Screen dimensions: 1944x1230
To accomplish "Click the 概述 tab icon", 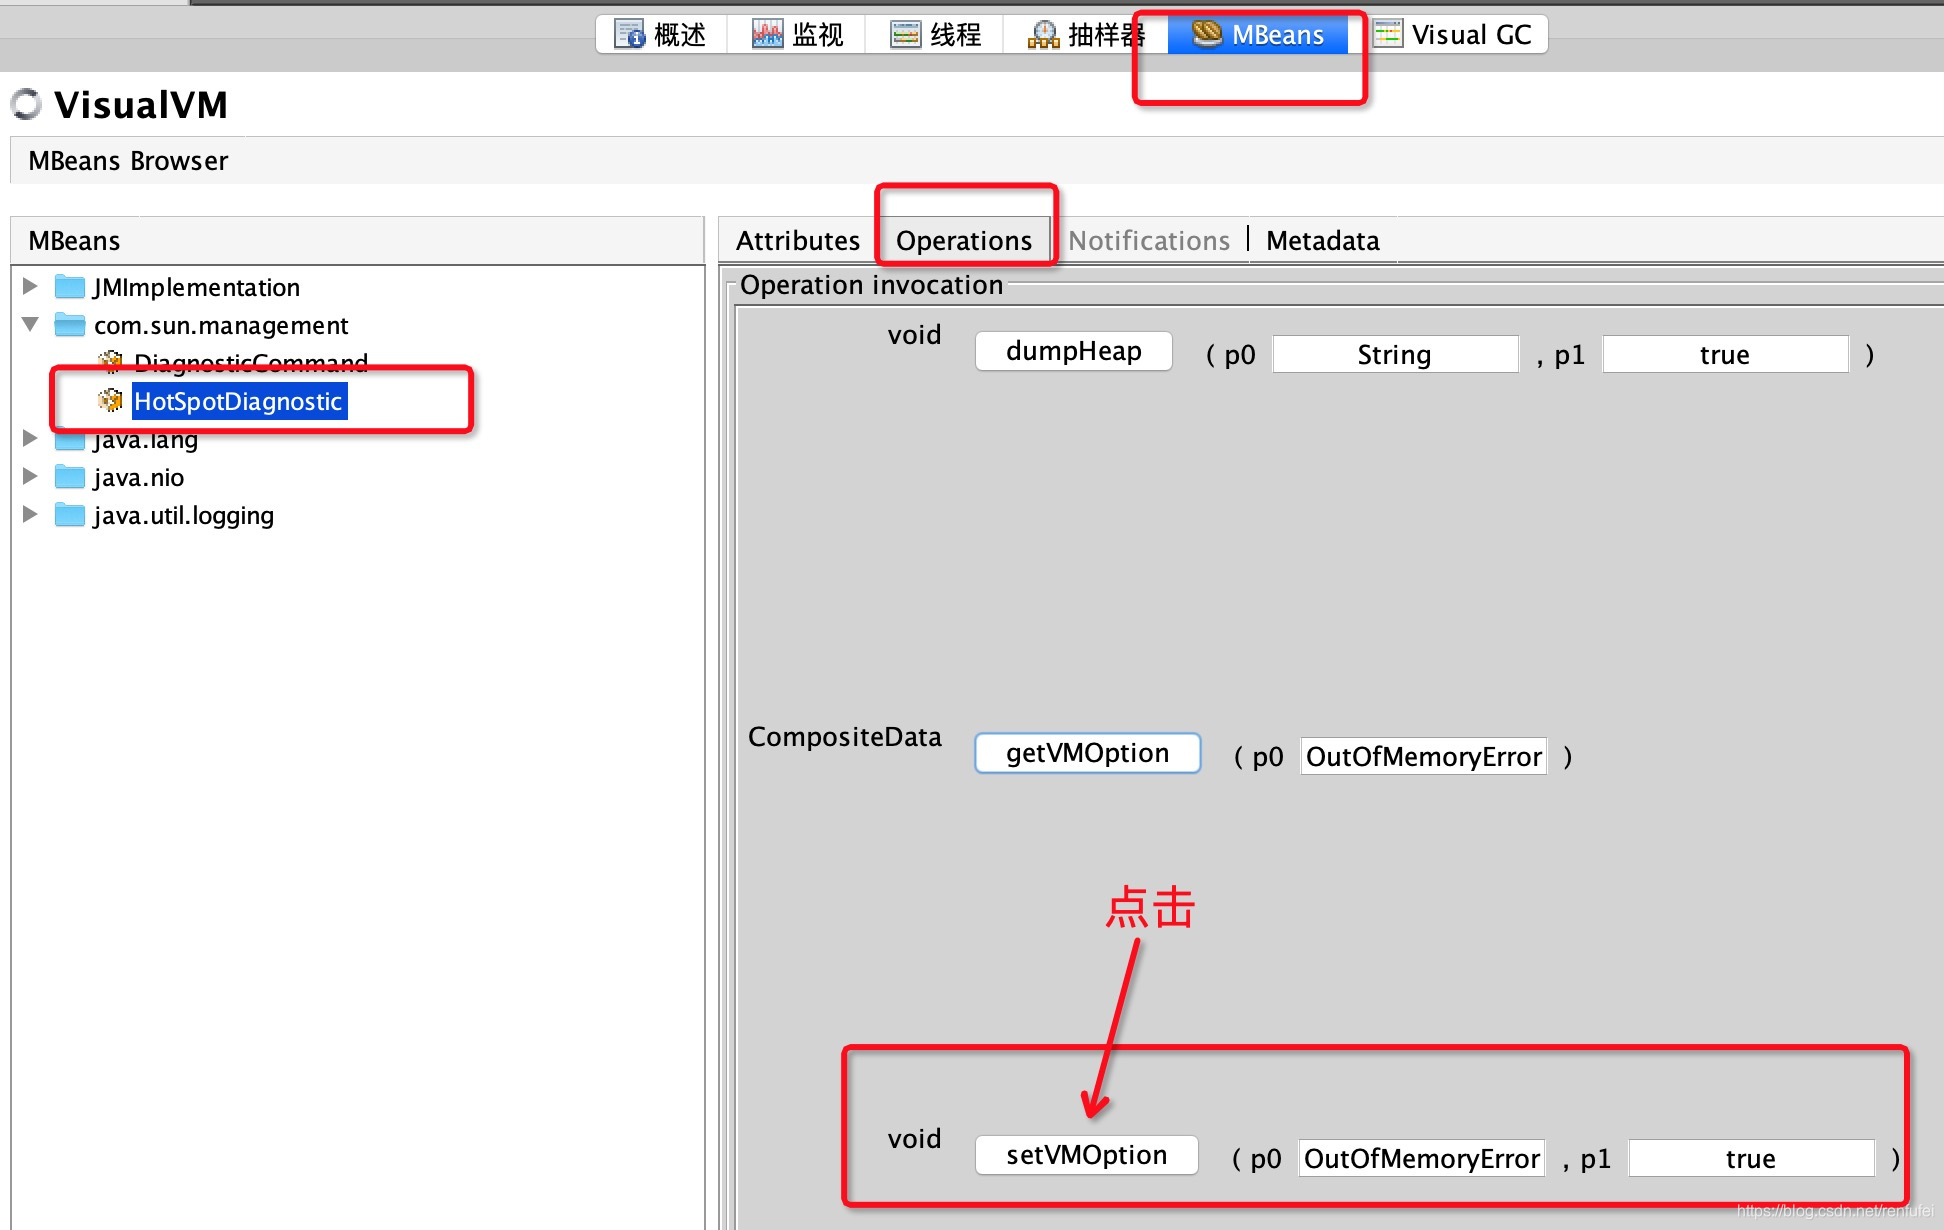I will [630, 34].
